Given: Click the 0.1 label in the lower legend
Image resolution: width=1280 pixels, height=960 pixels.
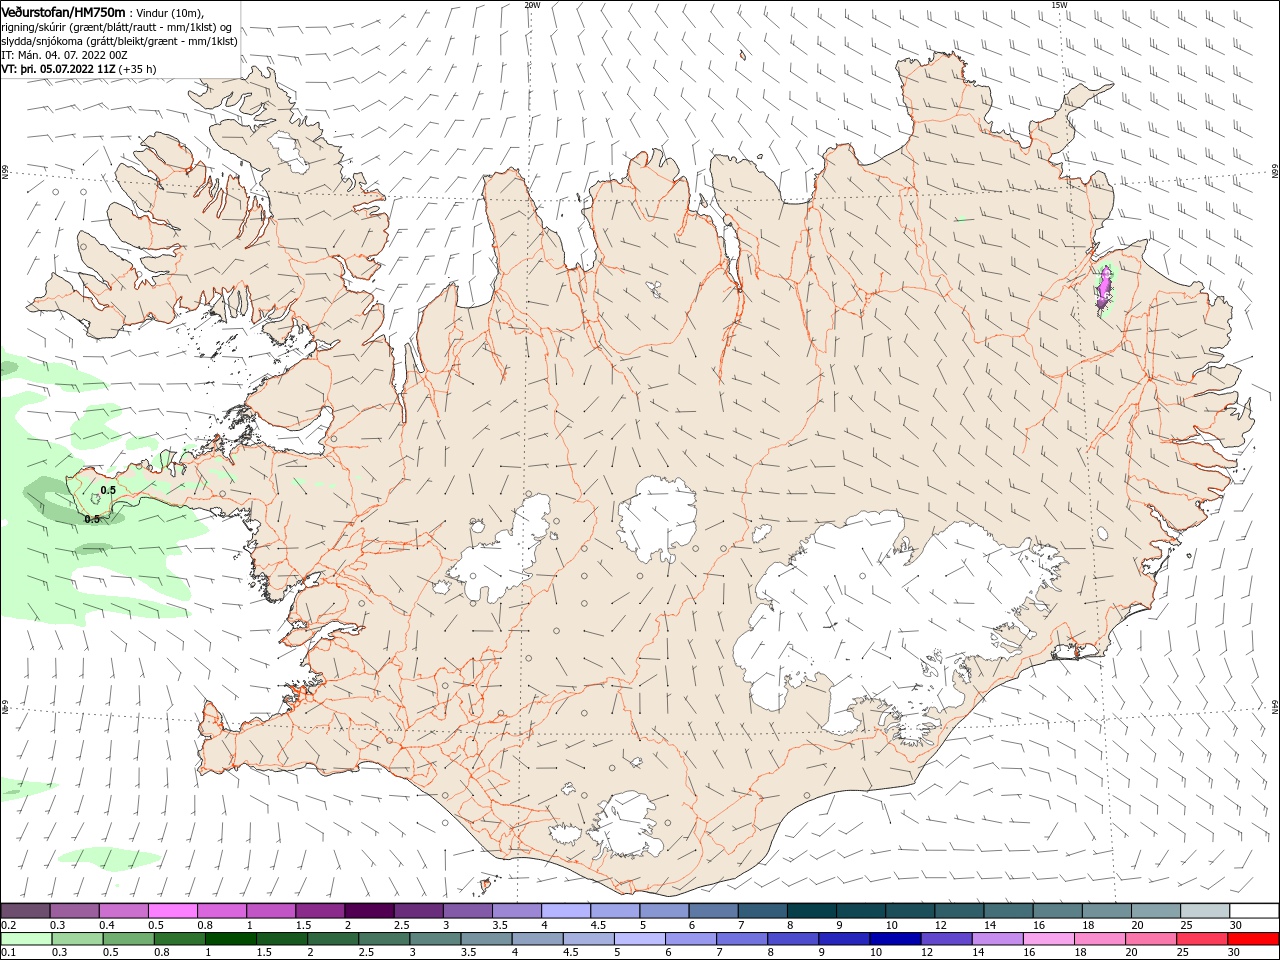Looking at the screenshot, I should pos(8,953).
